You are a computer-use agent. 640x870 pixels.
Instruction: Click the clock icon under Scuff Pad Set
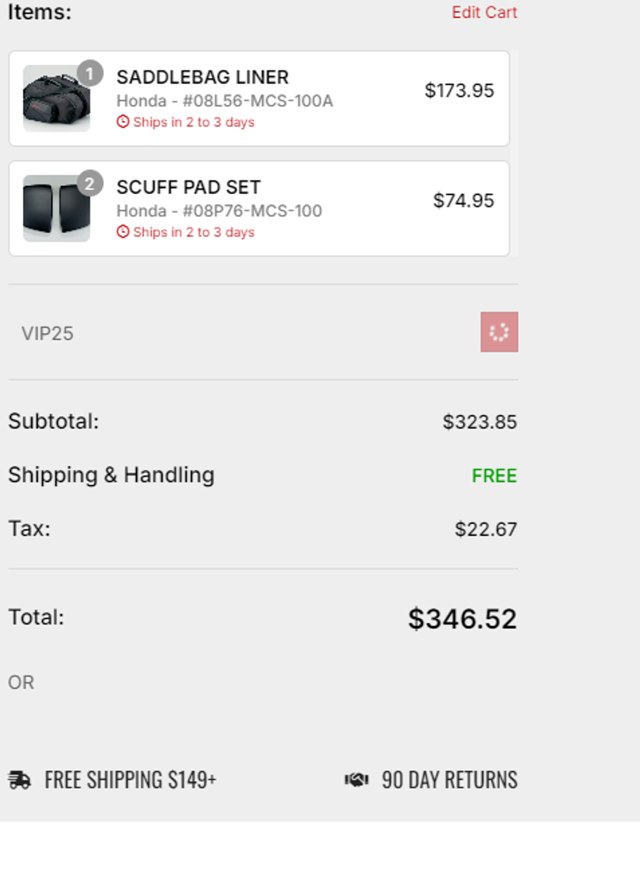point(123,232)
